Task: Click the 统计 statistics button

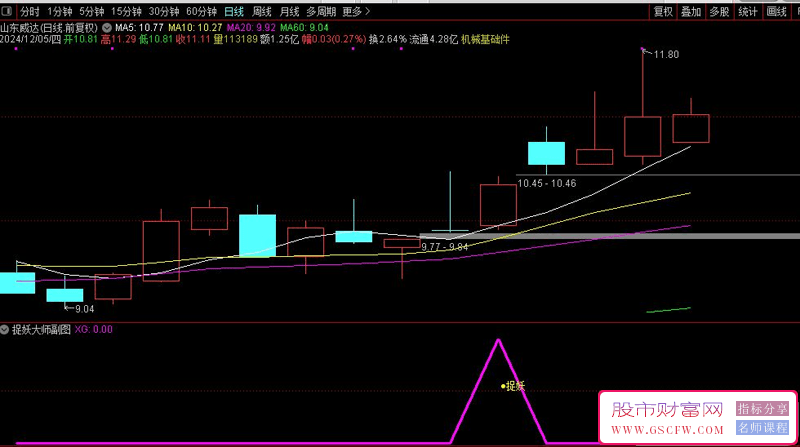Action: pos(748,11)
